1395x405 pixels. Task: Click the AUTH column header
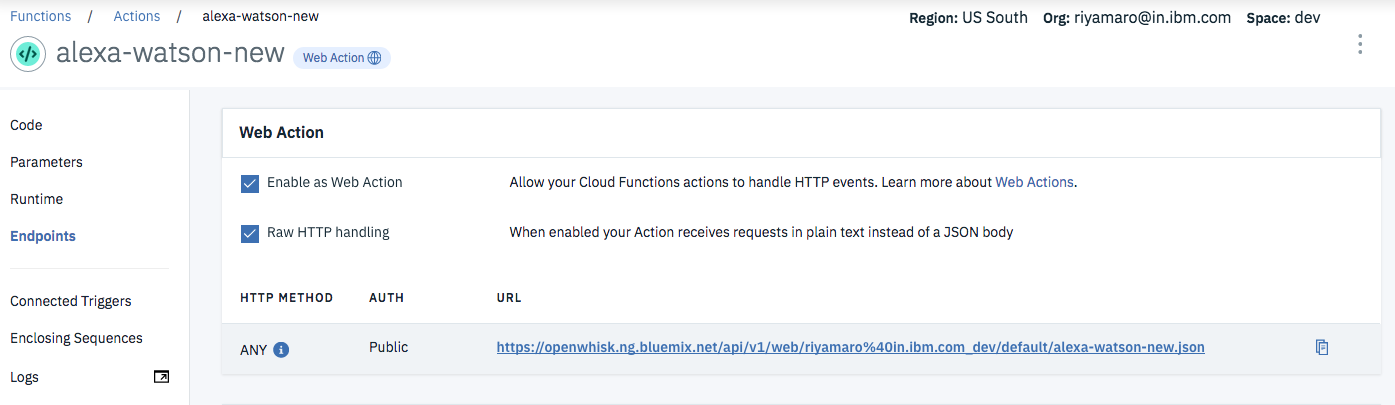(386, 298)
